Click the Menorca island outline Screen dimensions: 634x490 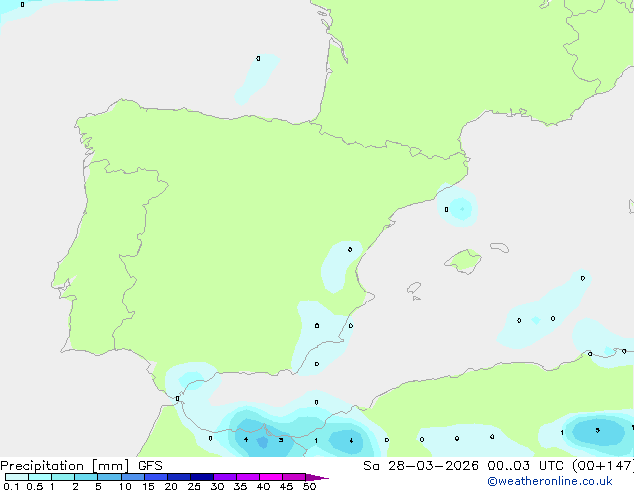pos(499,247)
